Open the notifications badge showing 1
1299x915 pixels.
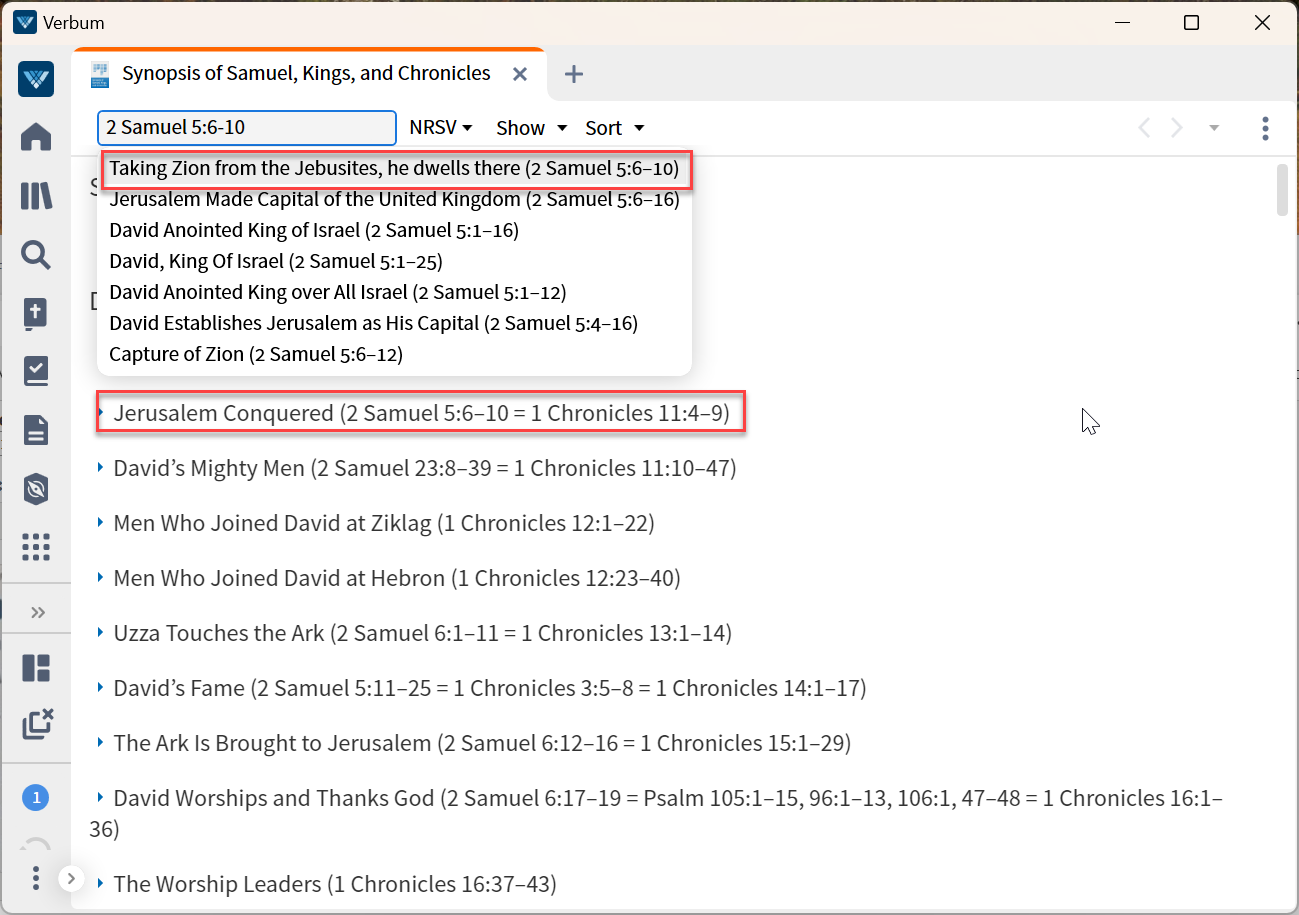click(36, 797)
